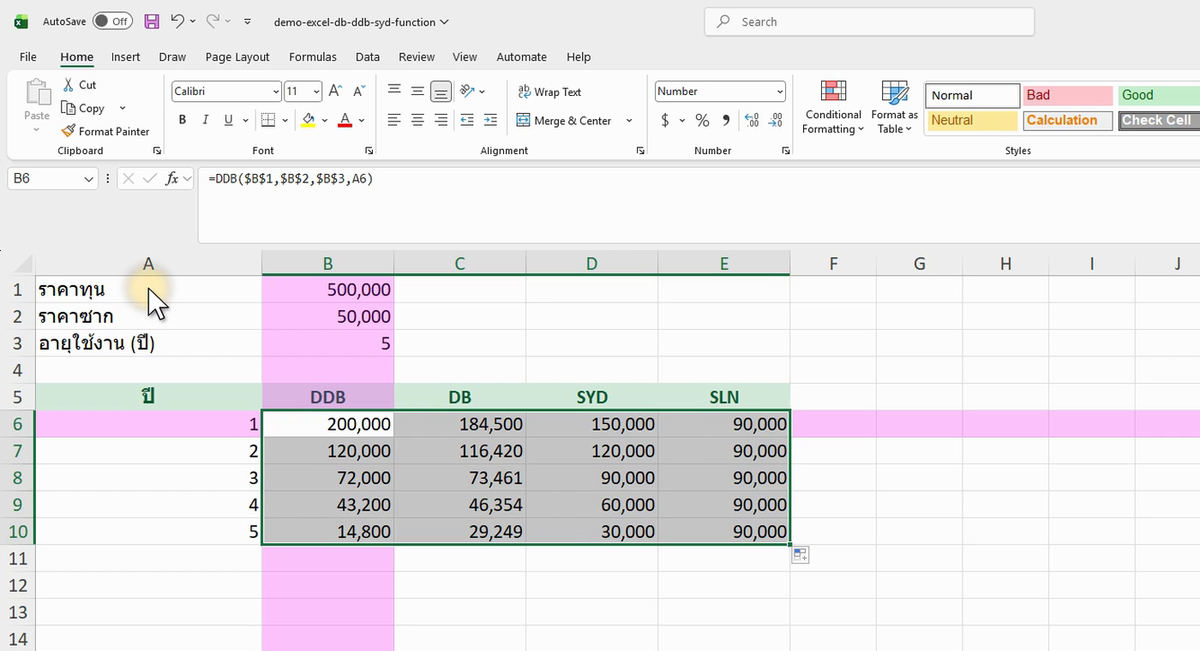The height and width of the screenshot is (651, 1200).
Task: Increase font size with large A icon
Action: coord(335,91)
